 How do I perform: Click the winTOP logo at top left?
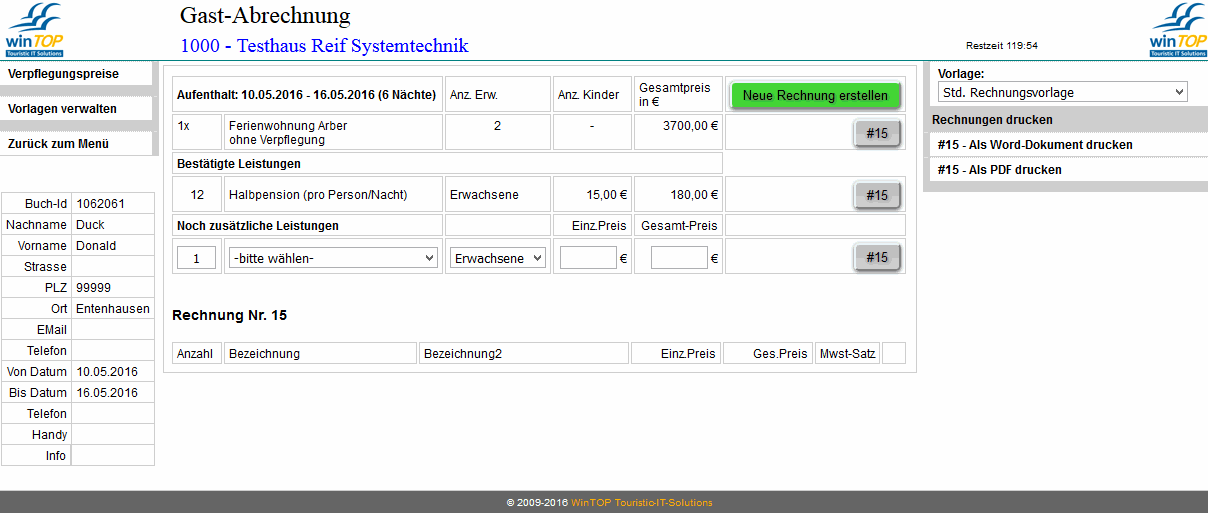(x=35, y=30)
